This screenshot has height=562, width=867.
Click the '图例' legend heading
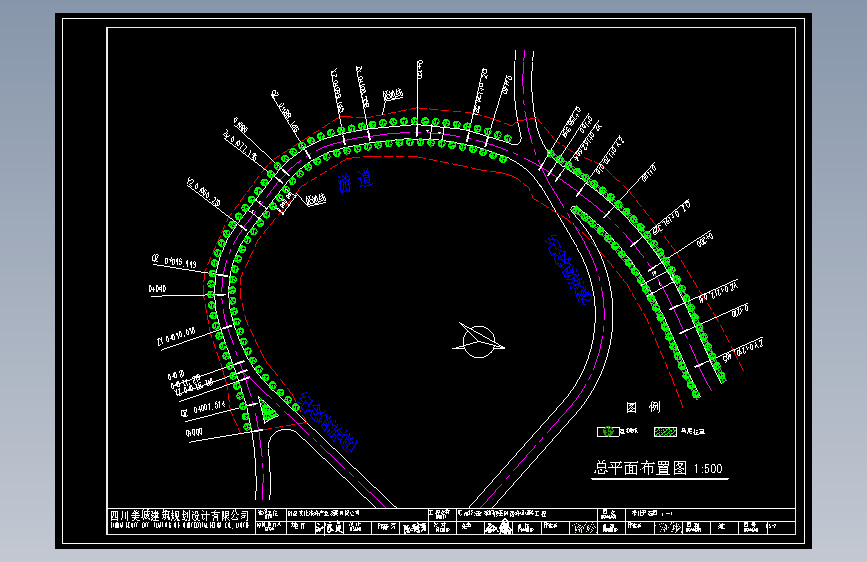tap(644, 407)
